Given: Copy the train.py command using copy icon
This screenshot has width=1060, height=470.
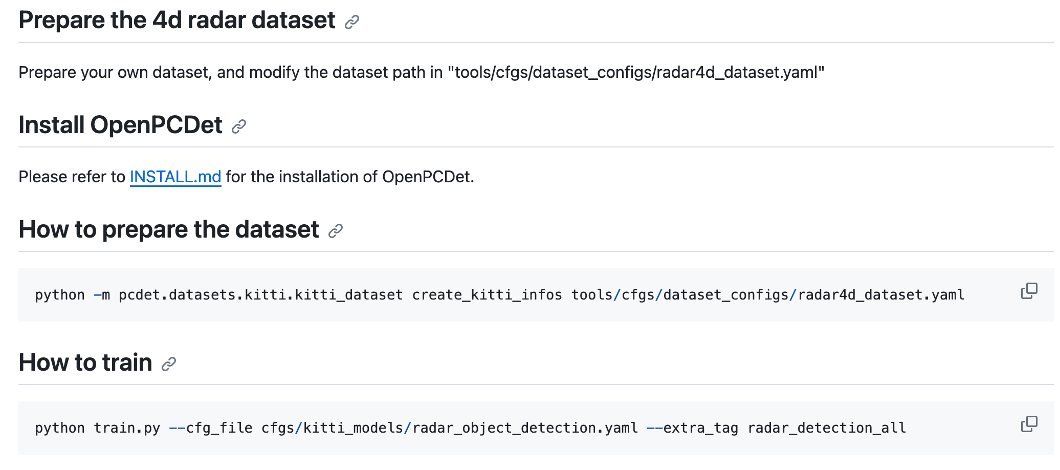Looking at the screenshot, I should (x=1028, y=425).
